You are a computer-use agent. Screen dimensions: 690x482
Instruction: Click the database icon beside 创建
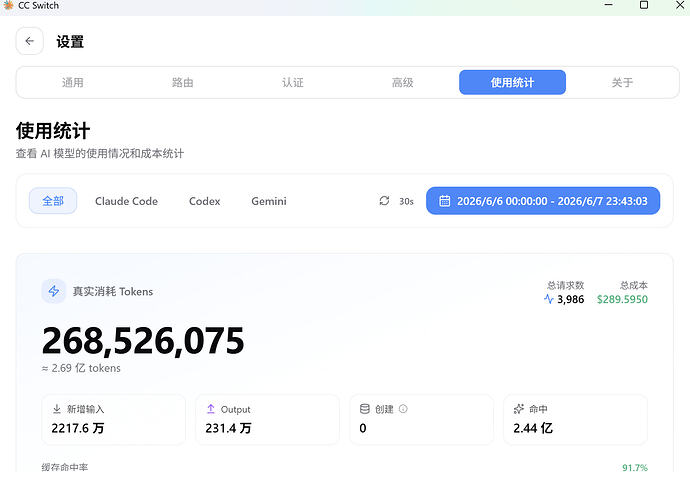pos(365,409)
